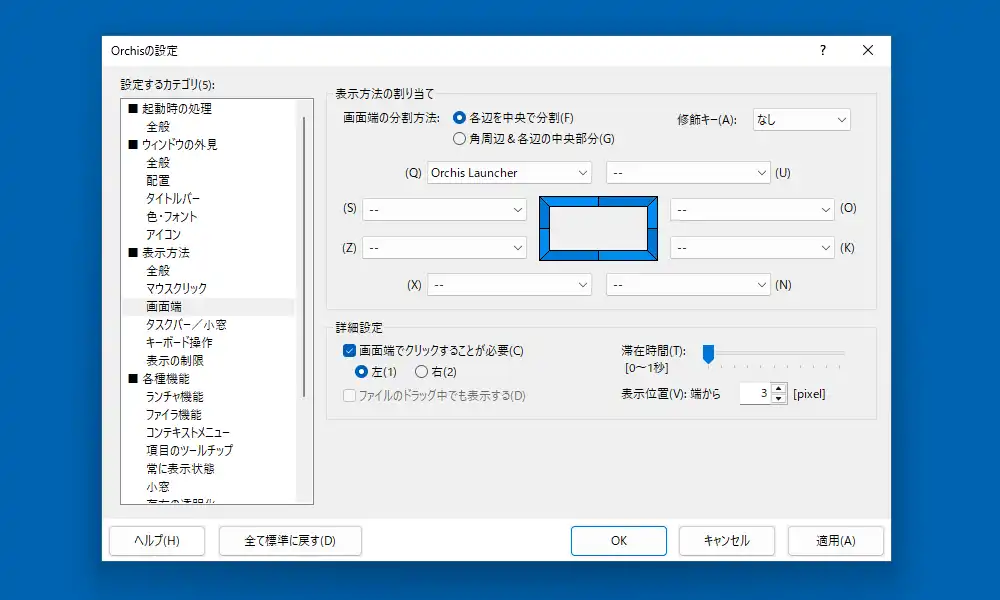Open the 修飾キー(A) dropdown showing なし

801,120
